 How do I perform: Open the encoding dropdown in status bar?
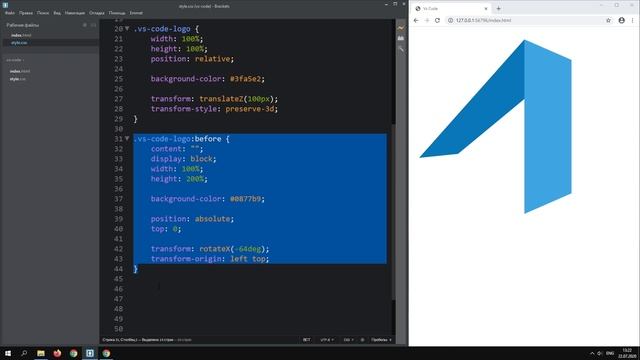pyautogui.click(x=327, y=340)
